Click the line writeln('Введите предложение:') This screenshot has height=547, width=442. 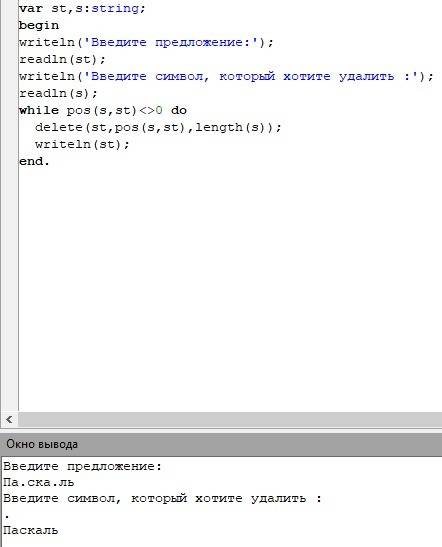146,42
